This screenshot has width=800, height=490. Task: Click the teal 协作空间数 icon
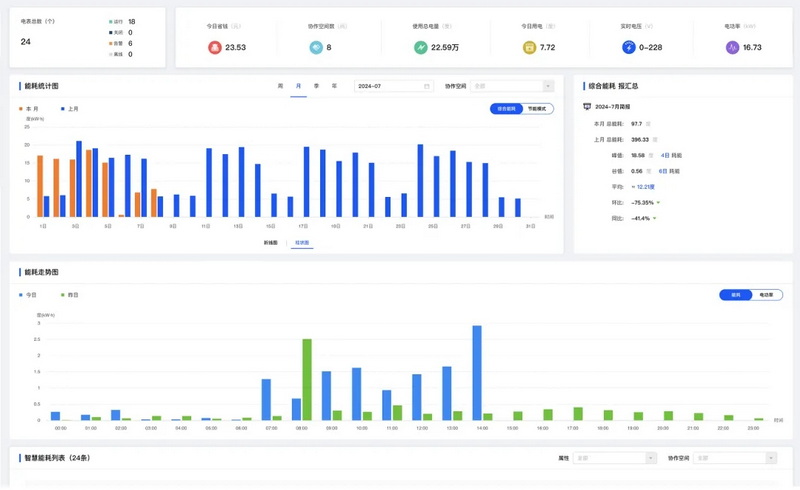pos(316,47)
